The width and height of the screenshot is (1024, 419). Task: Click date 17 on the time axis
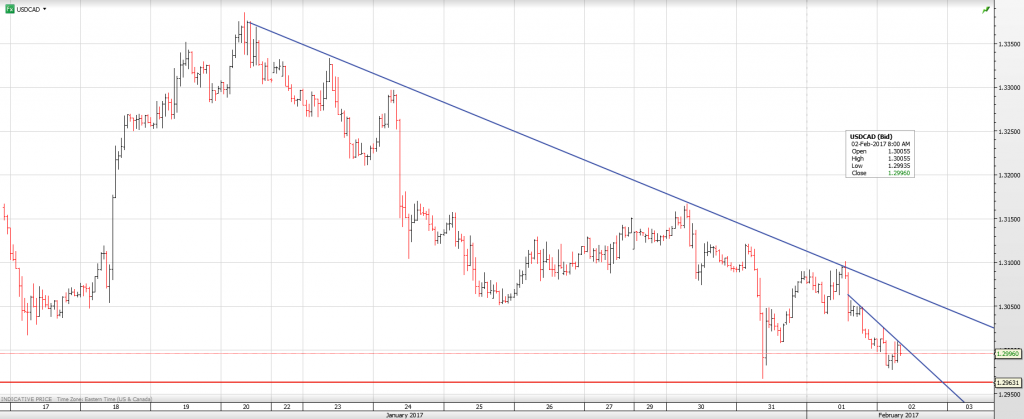pos(46,406)
